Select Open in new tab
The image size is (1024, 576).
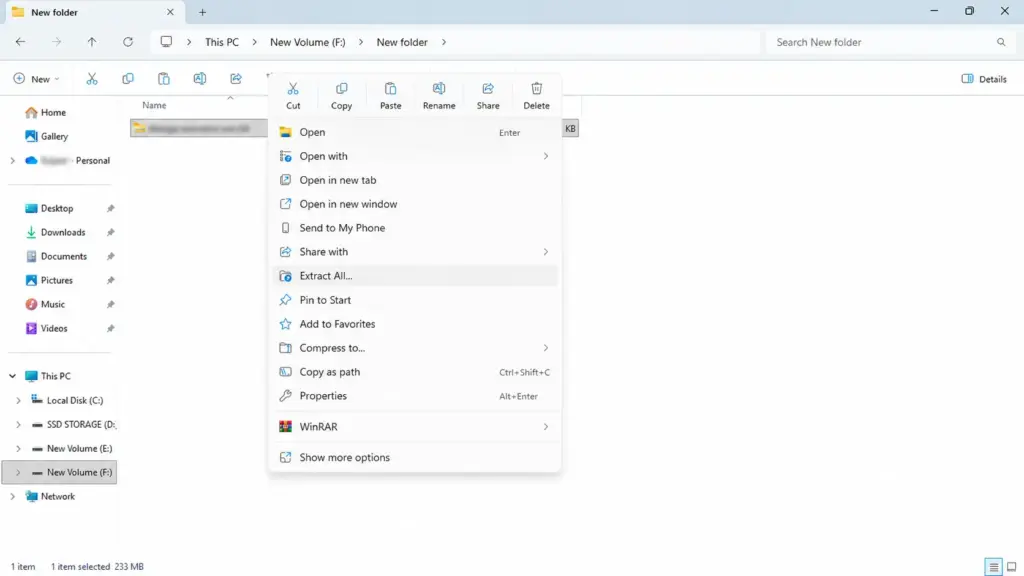pyautogui.click(x=414, y=180)
